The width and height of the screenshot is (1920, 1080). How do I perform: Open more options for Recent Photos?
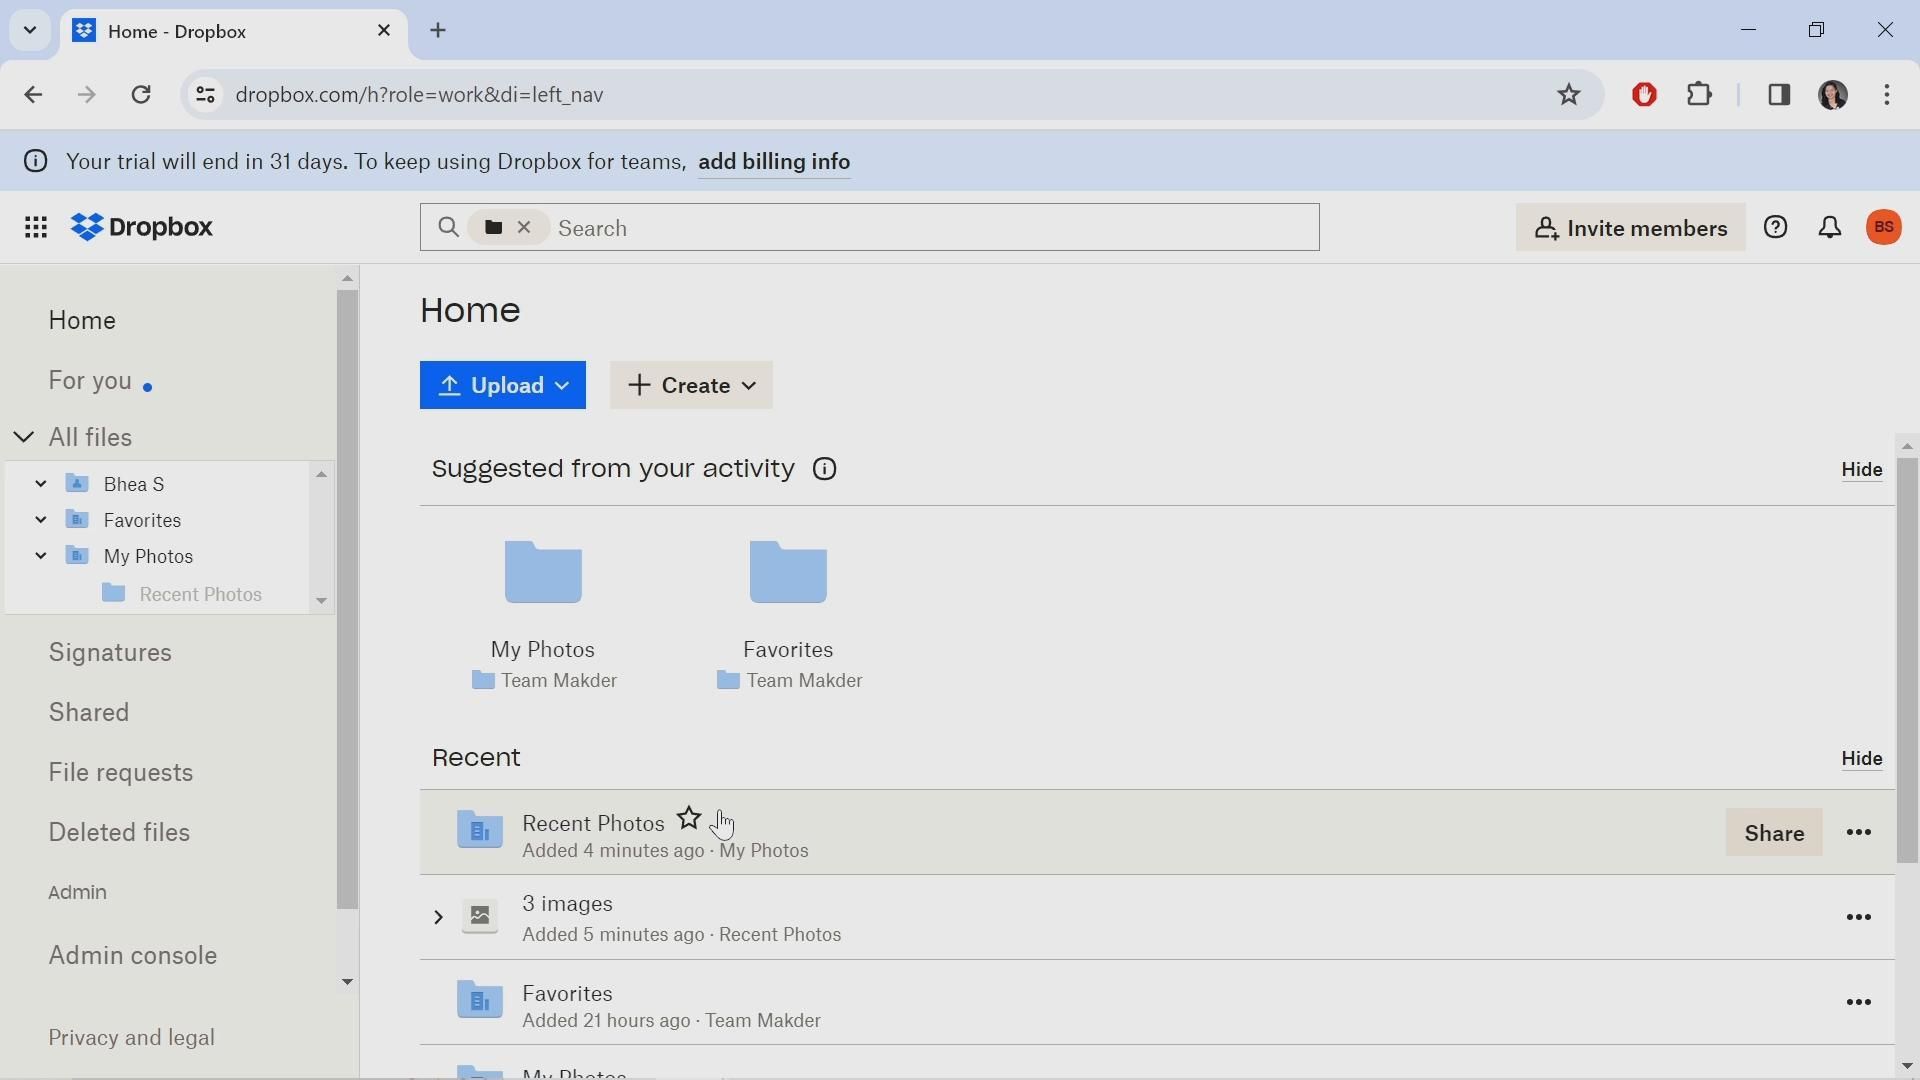pyautogui.click(x=1860, y=833)
